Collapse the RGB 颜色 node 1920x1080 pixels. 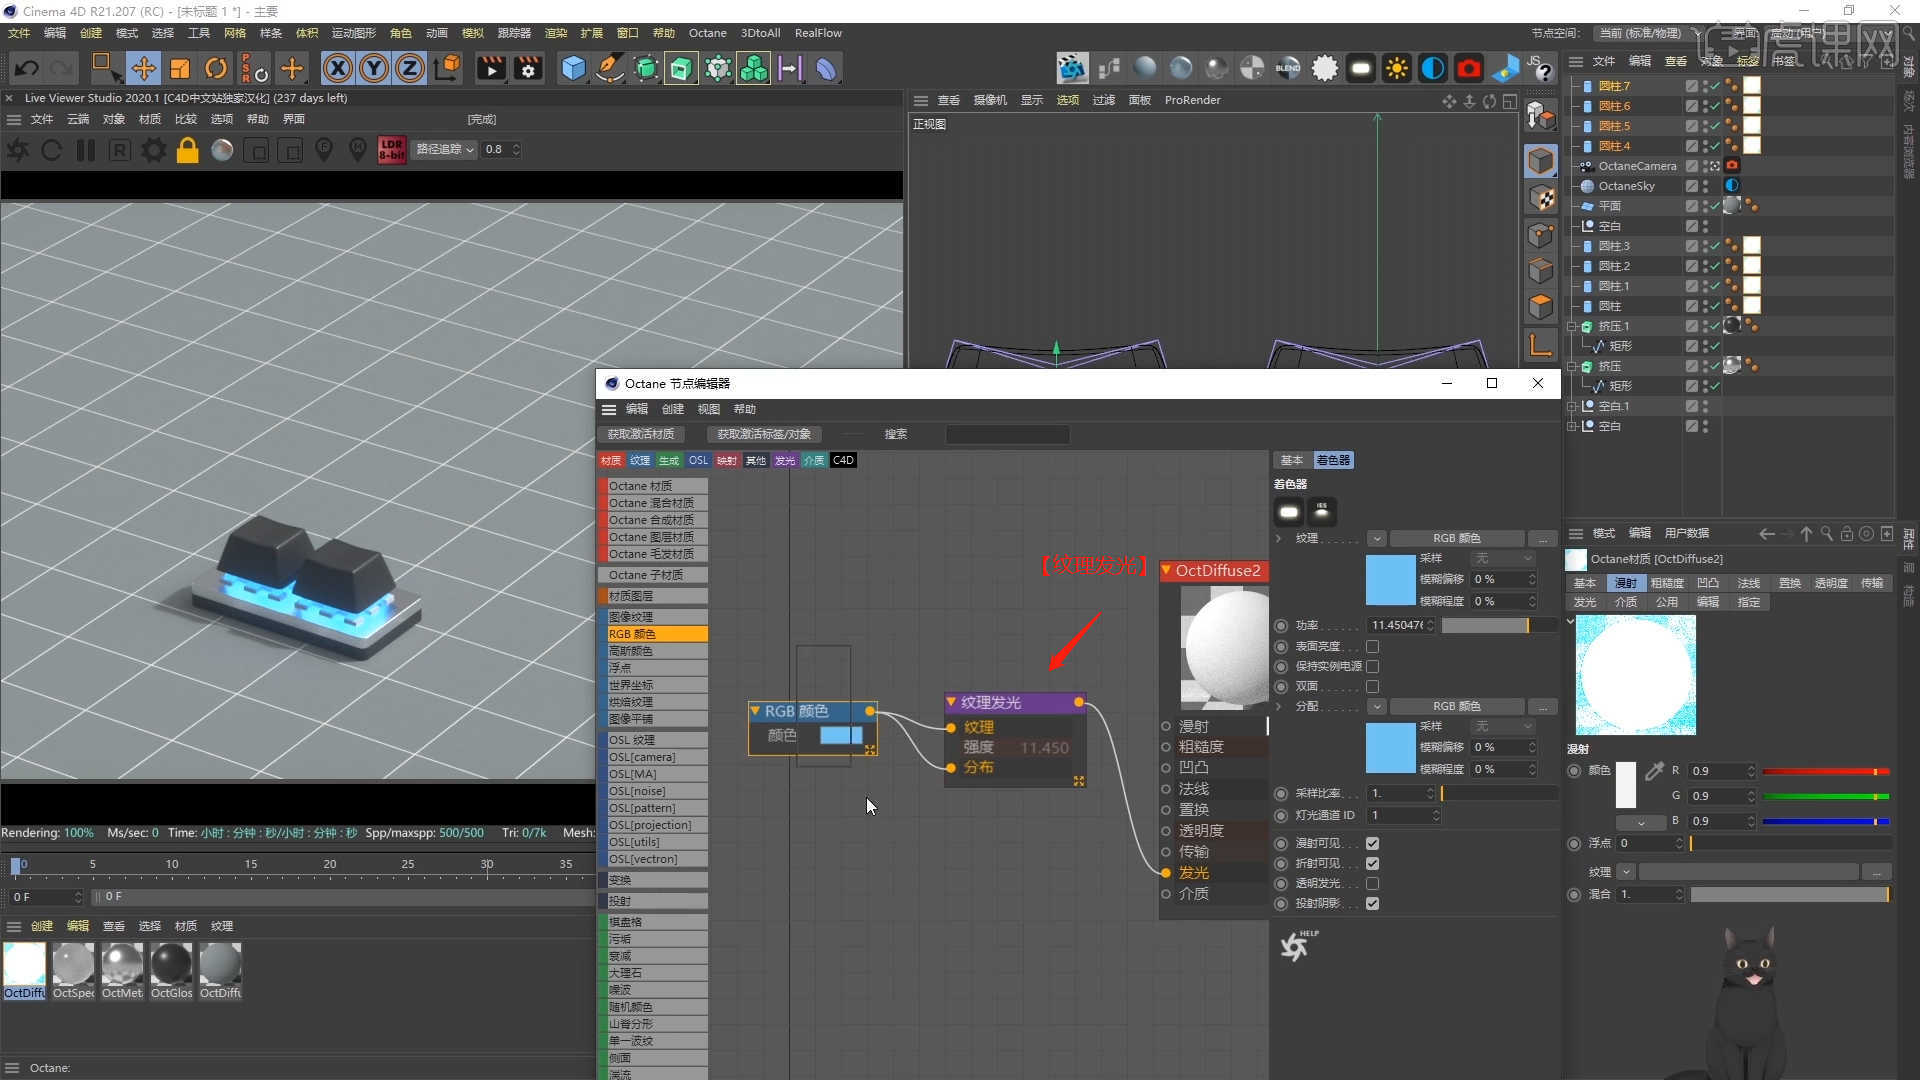(x=755, y=711)
